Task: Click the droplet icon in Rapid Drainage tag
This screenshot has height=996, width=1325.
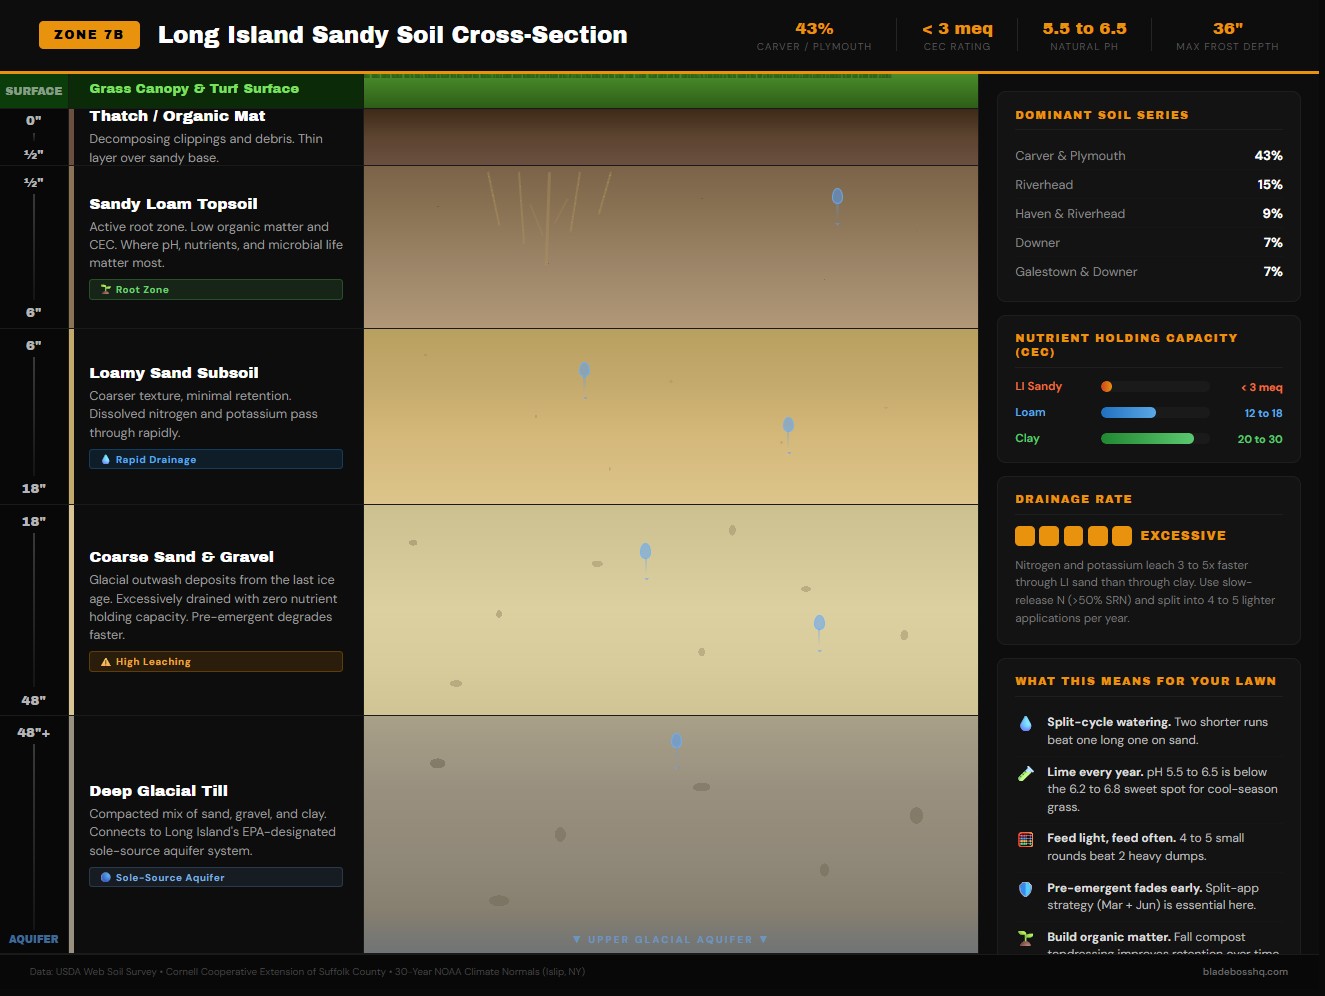Action: [x=106, y=460]
